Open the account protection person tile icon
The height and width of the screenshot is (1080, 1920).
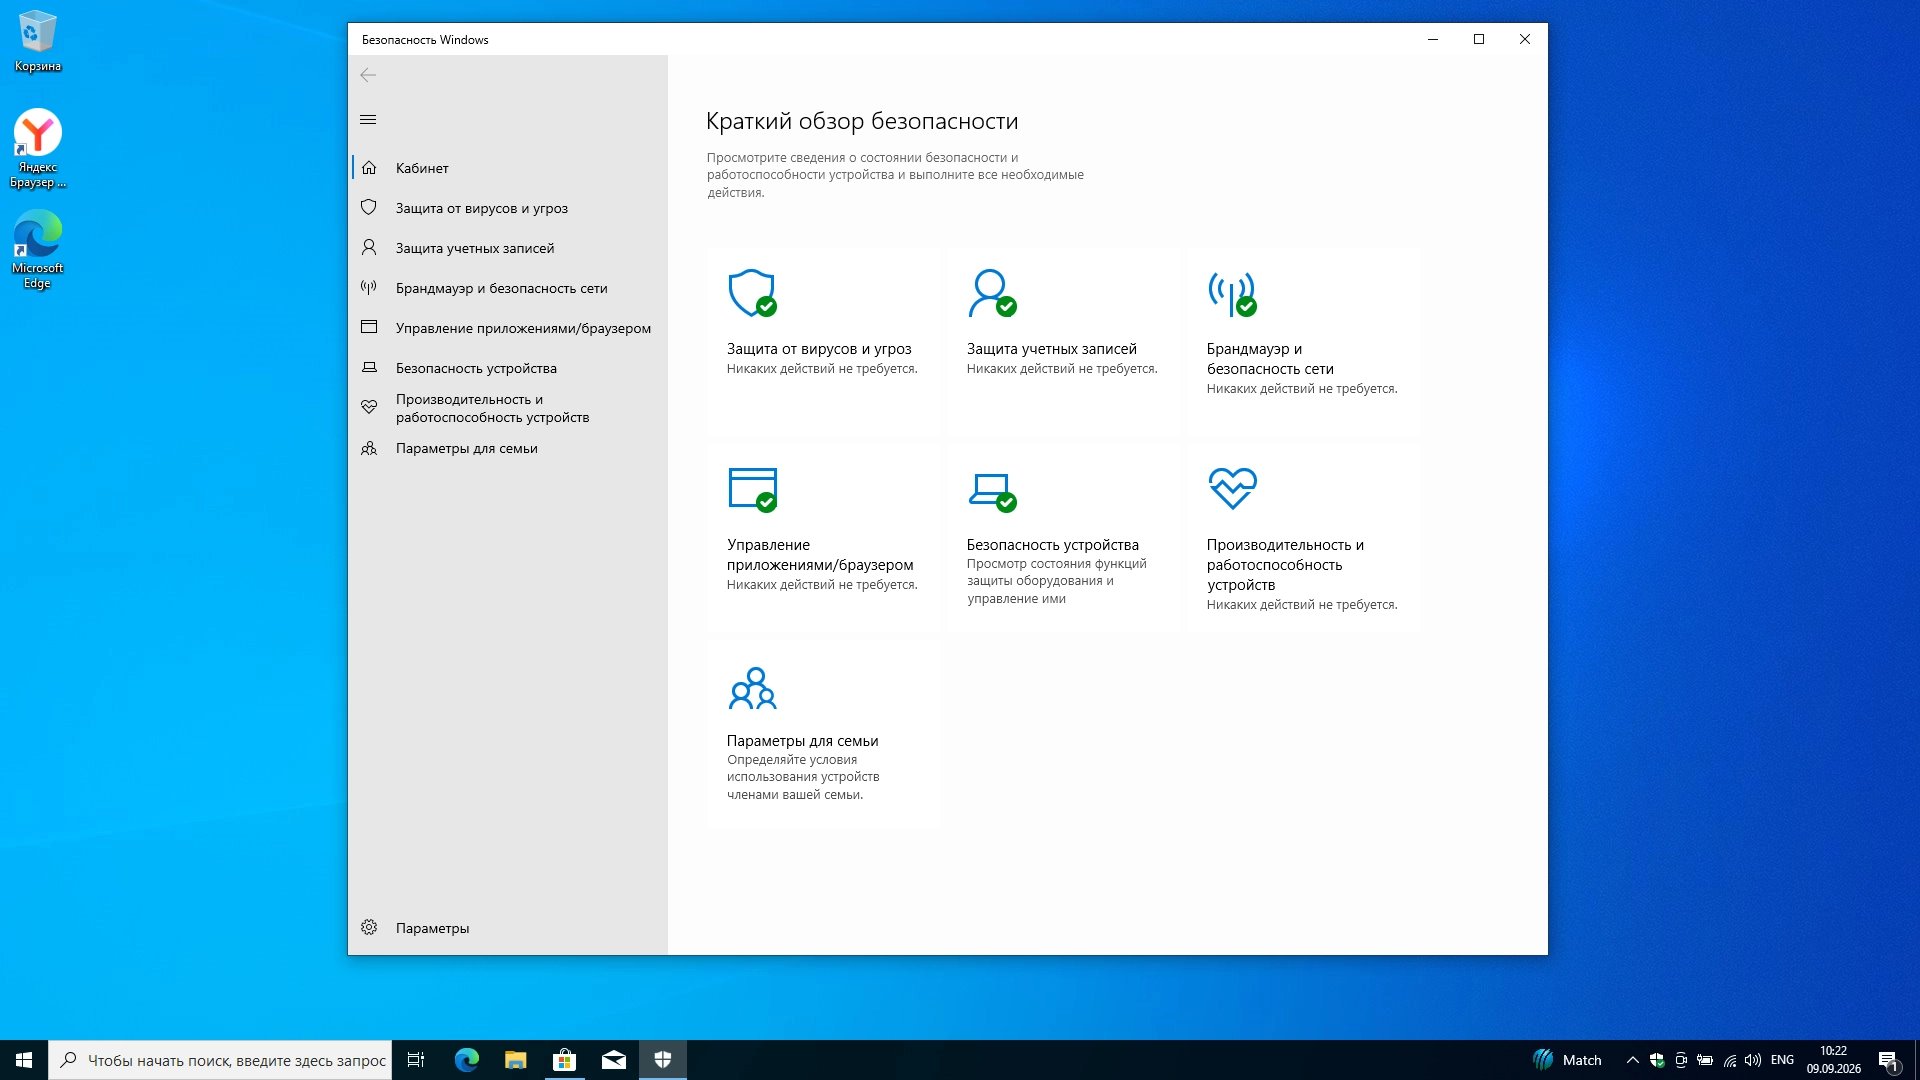992,293
